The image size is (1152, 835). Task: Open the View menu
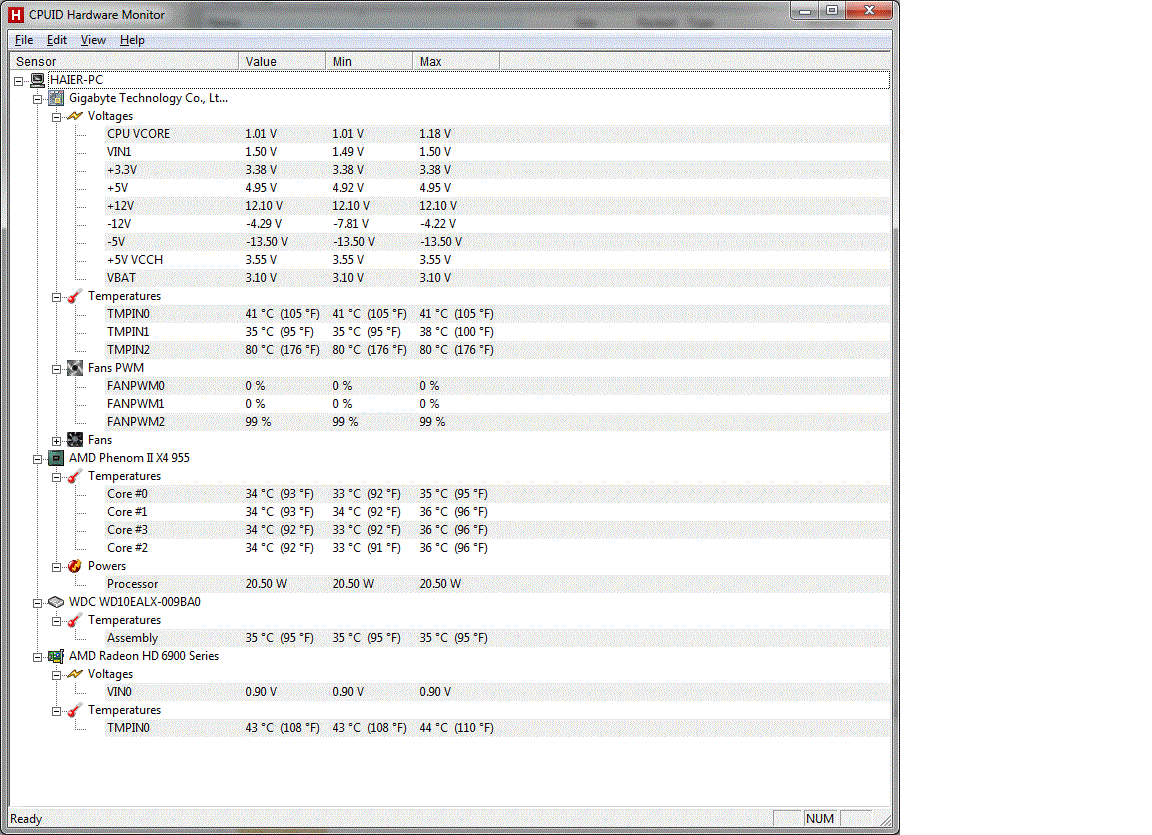93,40
